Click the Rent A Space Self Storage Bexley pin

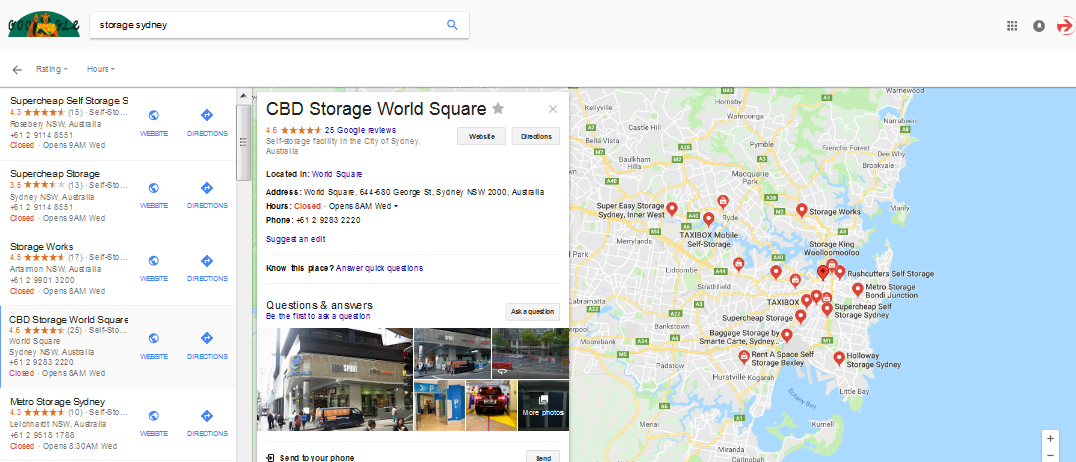coord(743,356)
